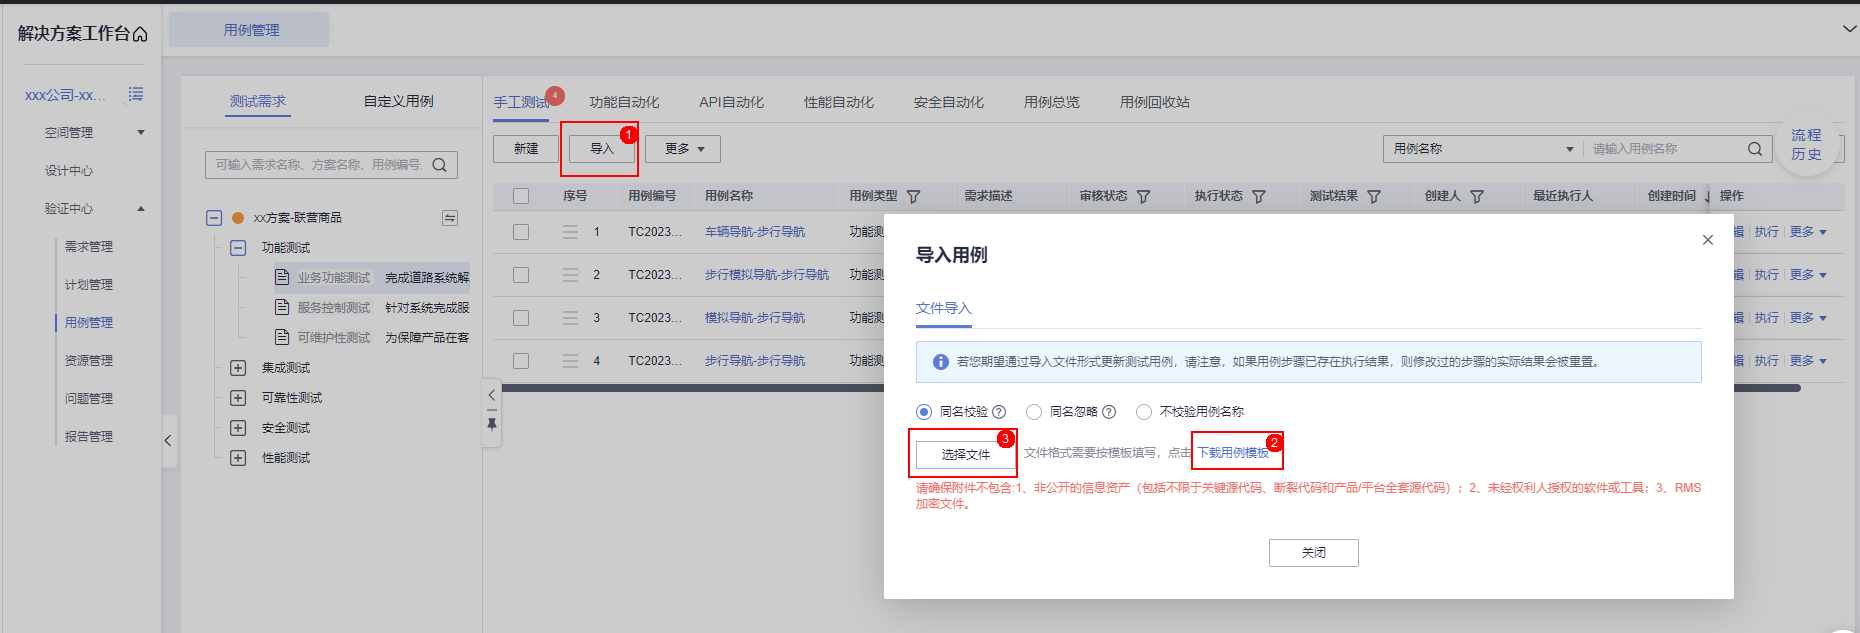Click the drag handle icon of row 1

(x=570, y=232)
